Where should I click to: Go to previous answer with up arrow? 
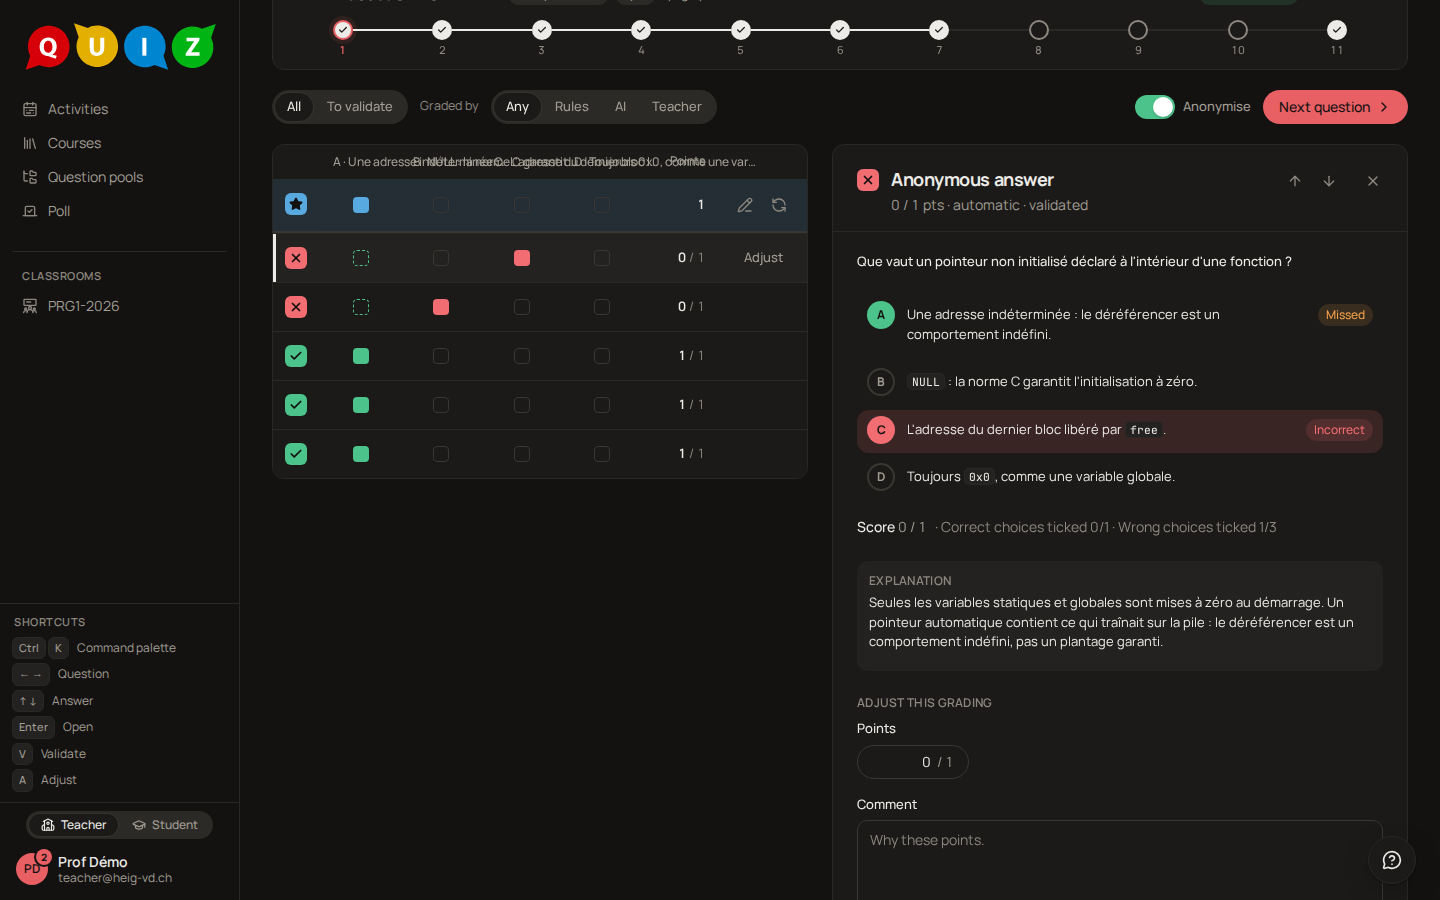click(1295, 181)
